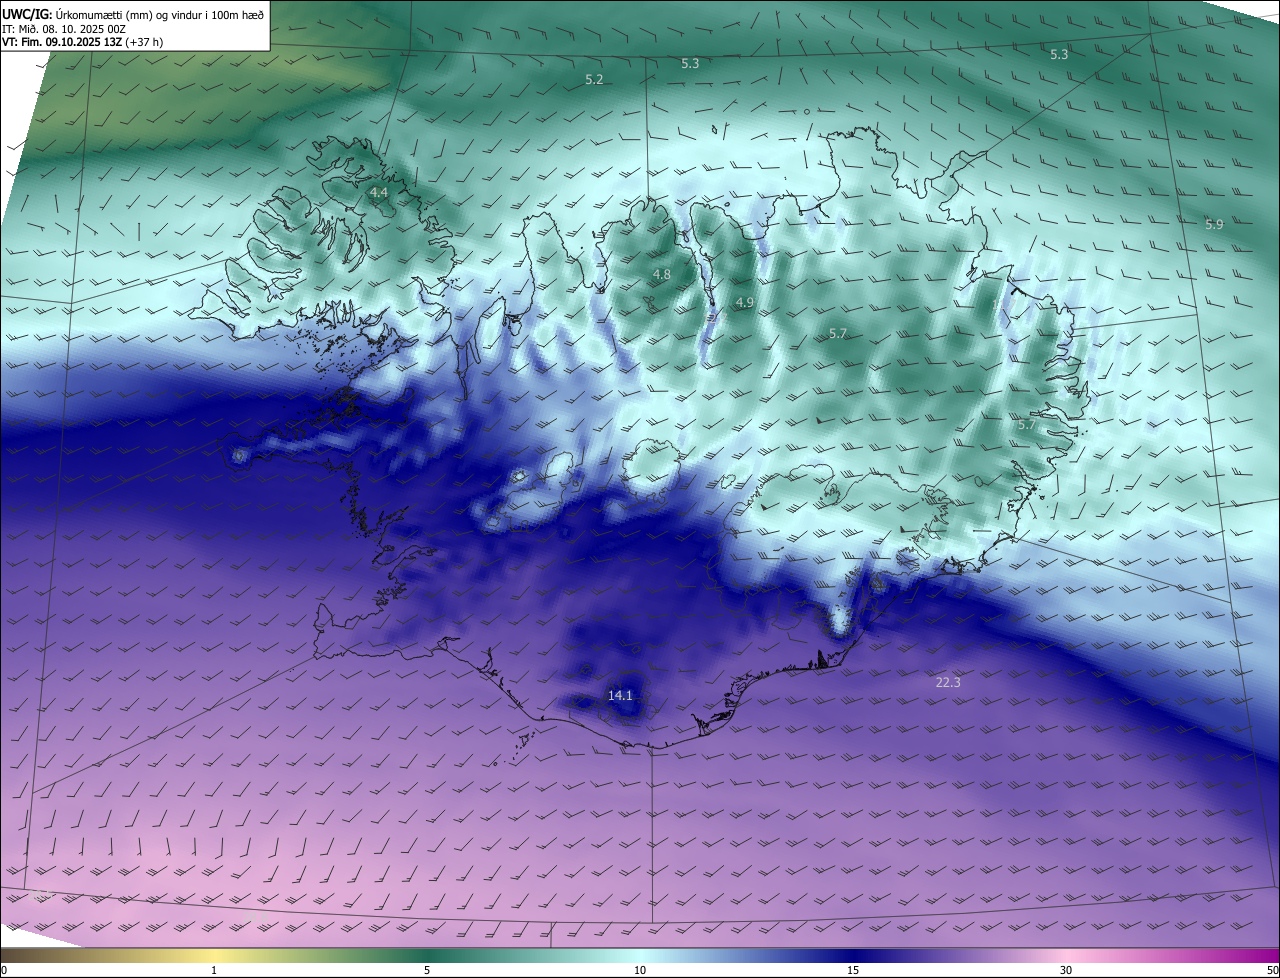Click the 4.4 value on the Westfjords
1280x978 pixels.
coord(379,191)
